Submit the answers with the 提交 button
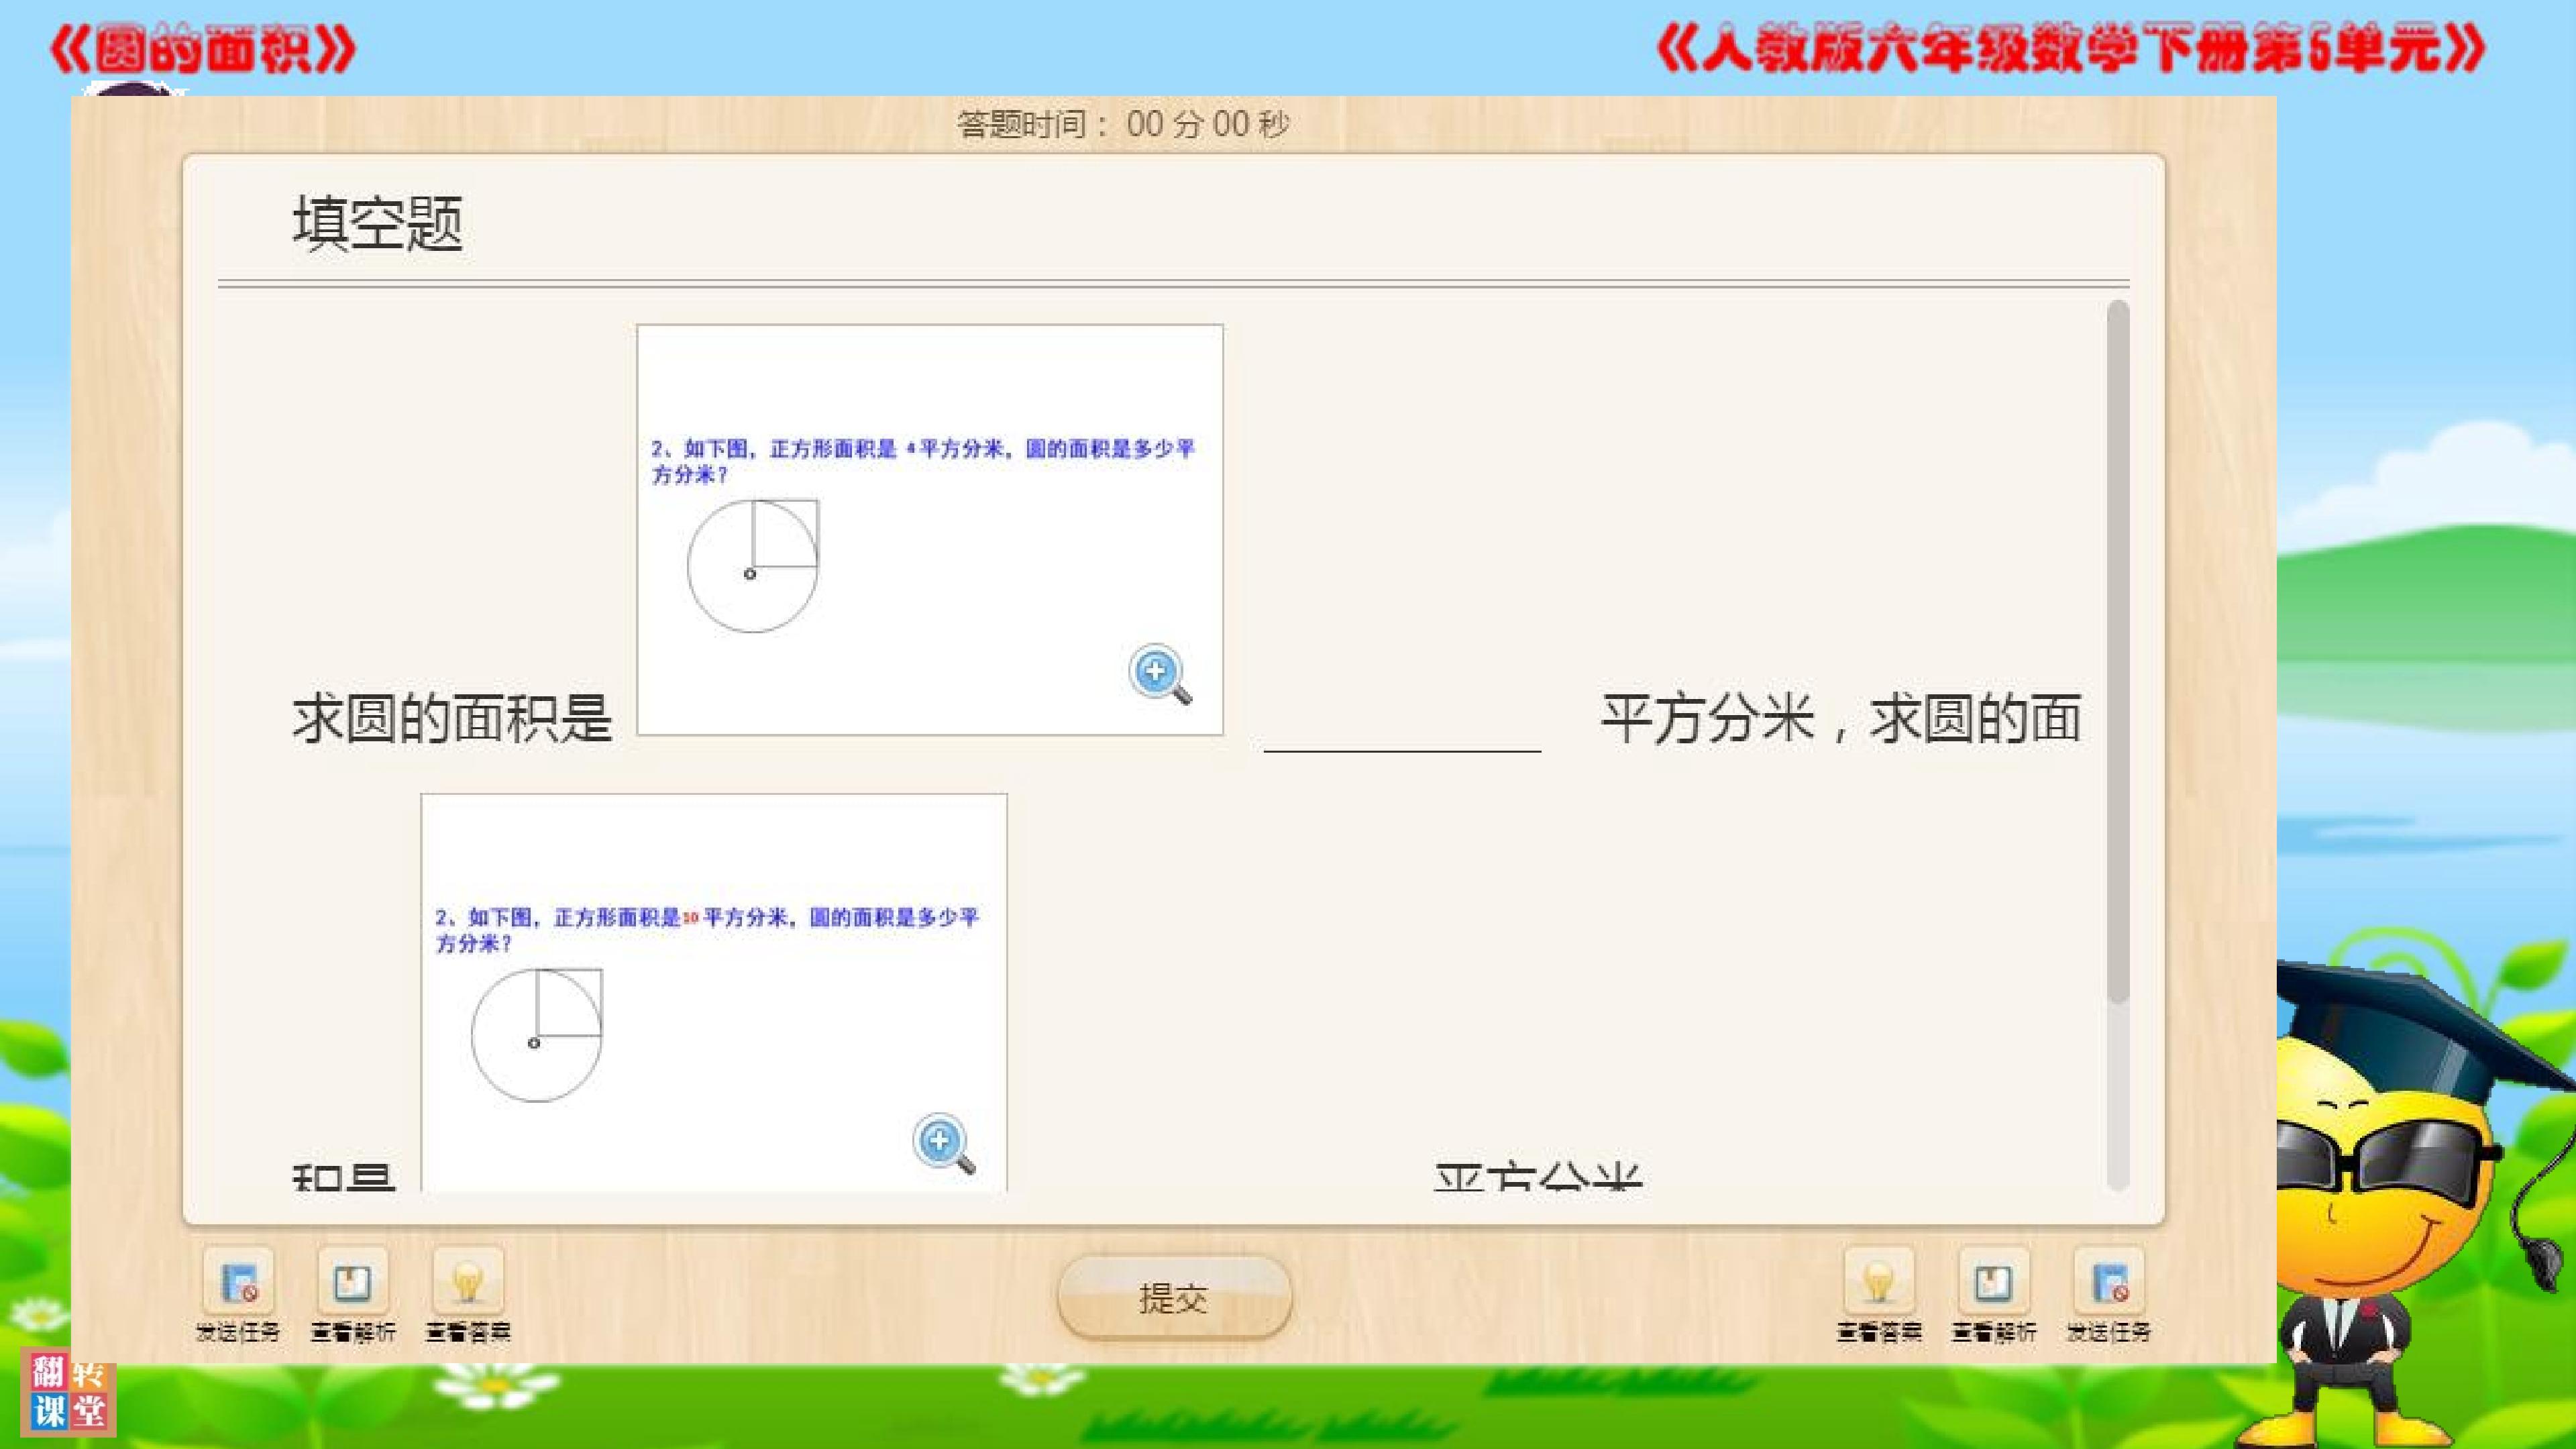This screenshot has width=2576, height=1449. click(1174, 1297)
